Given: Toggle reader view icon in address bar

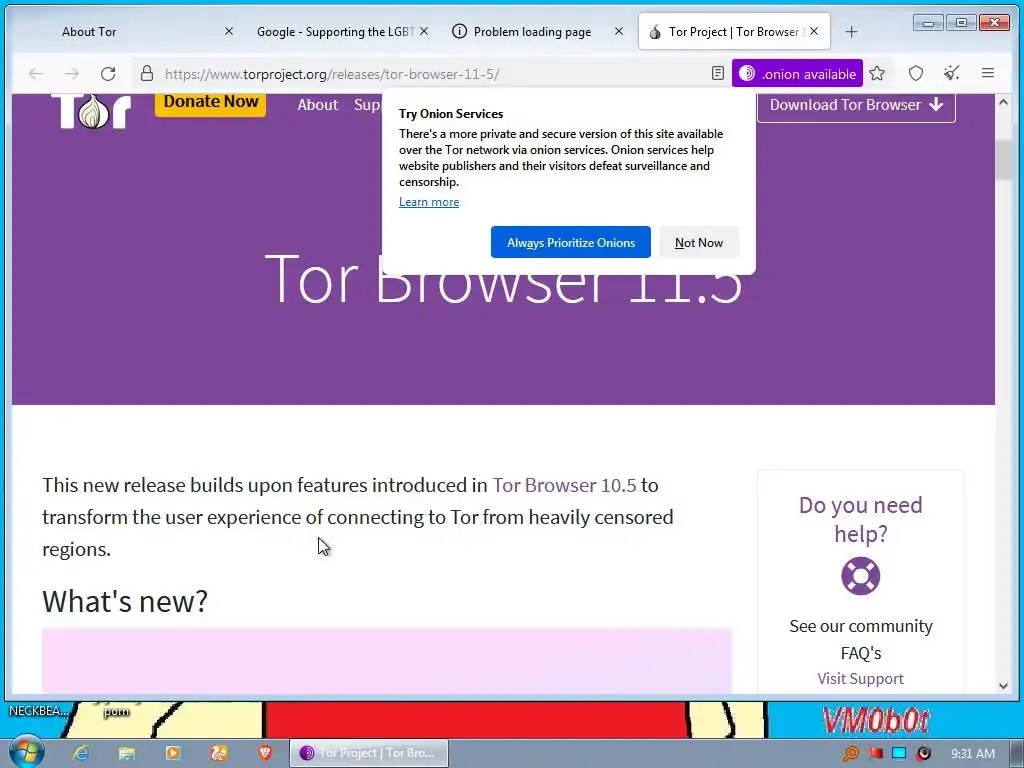Looking at the screenshot, I should point(718,74).
